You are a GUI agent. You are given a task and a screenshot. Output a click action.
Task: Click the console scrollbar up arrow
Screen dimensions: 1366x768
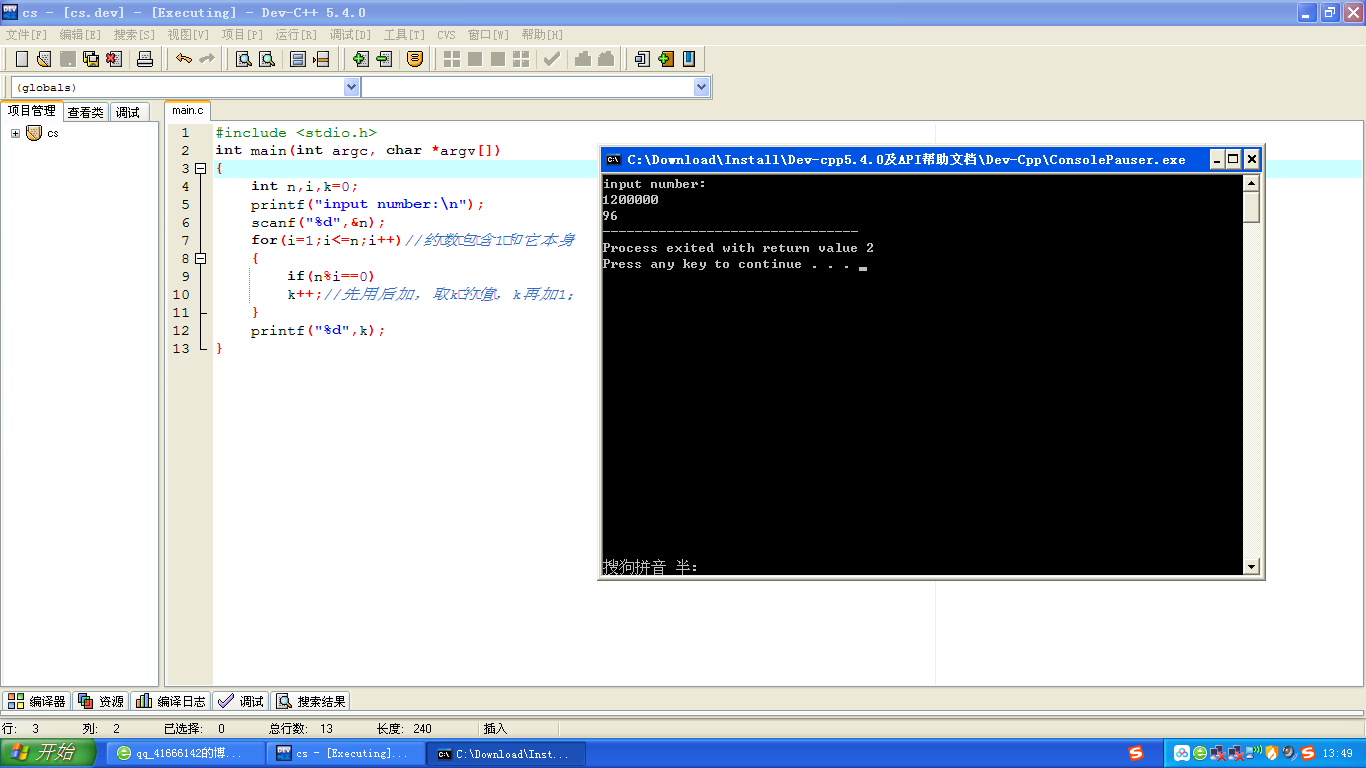[x=1251, y=183]
